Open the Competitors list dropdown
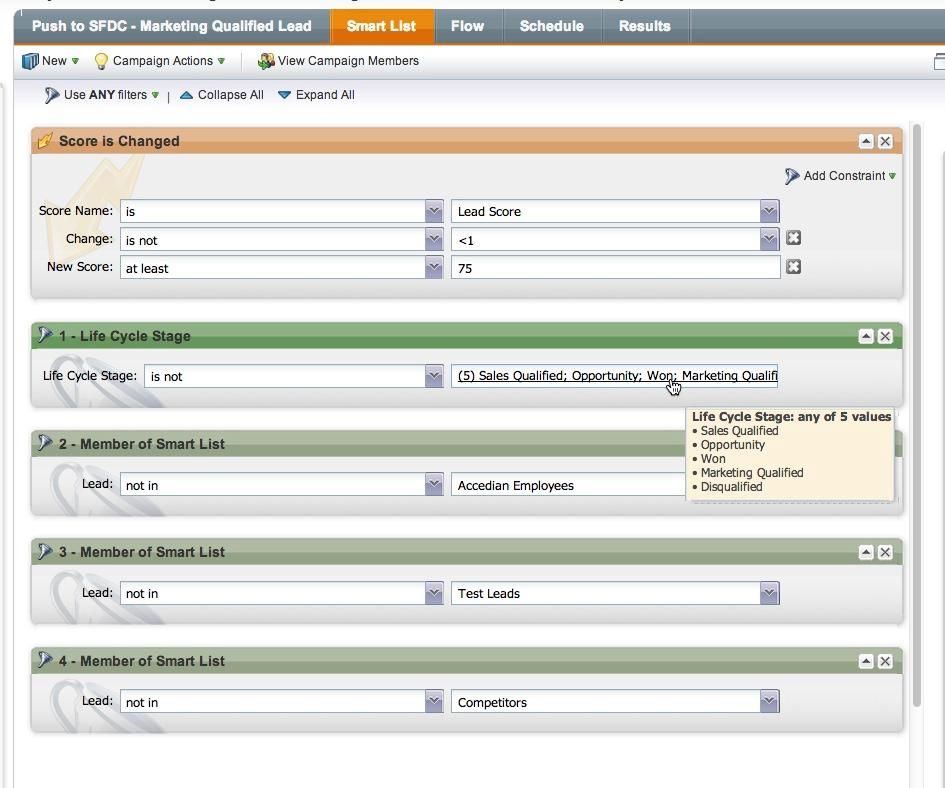 click(769, 702)
